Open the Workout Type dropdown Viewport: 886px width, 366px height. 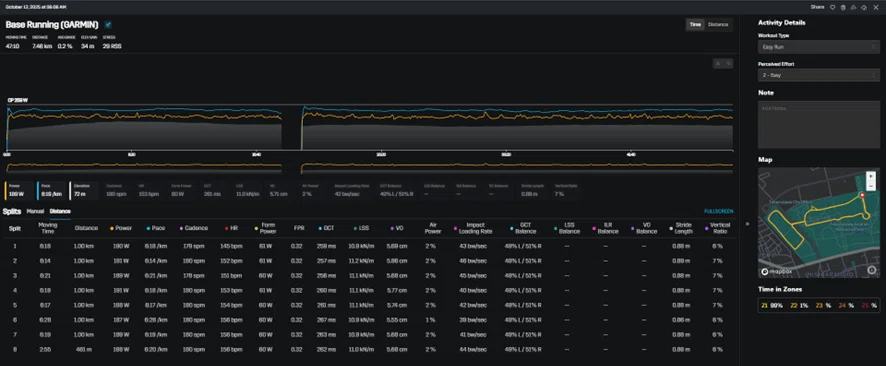(818, 47)
